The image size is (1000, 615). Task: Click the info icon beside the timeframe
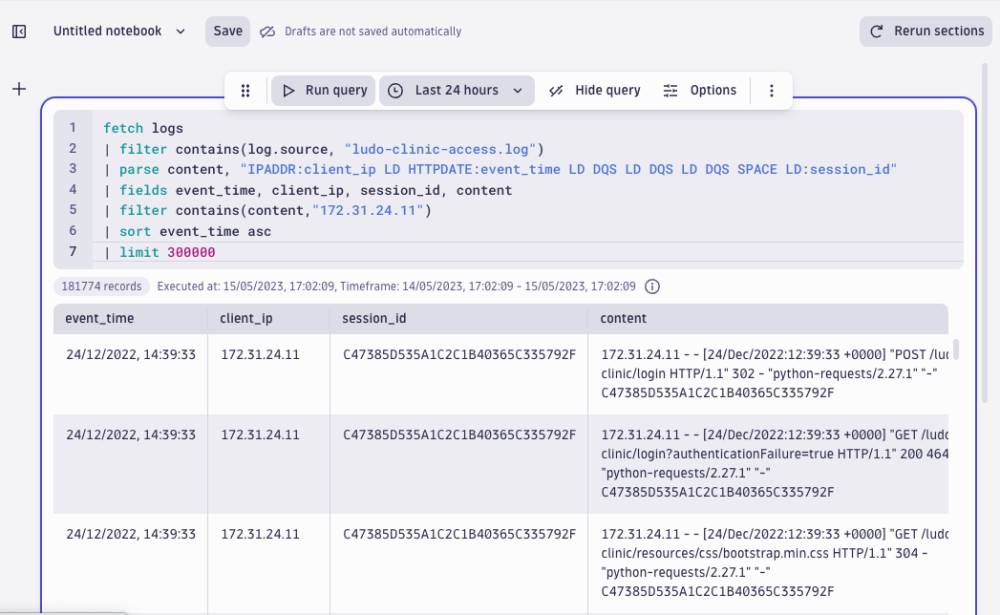653,286
